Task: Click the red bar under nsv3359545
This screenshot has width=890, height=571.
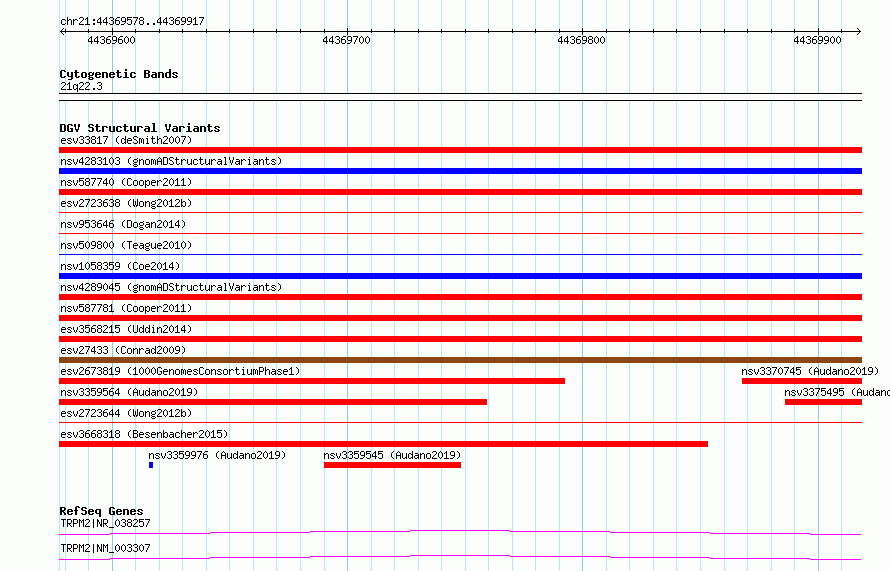Action: coord(392,465)
